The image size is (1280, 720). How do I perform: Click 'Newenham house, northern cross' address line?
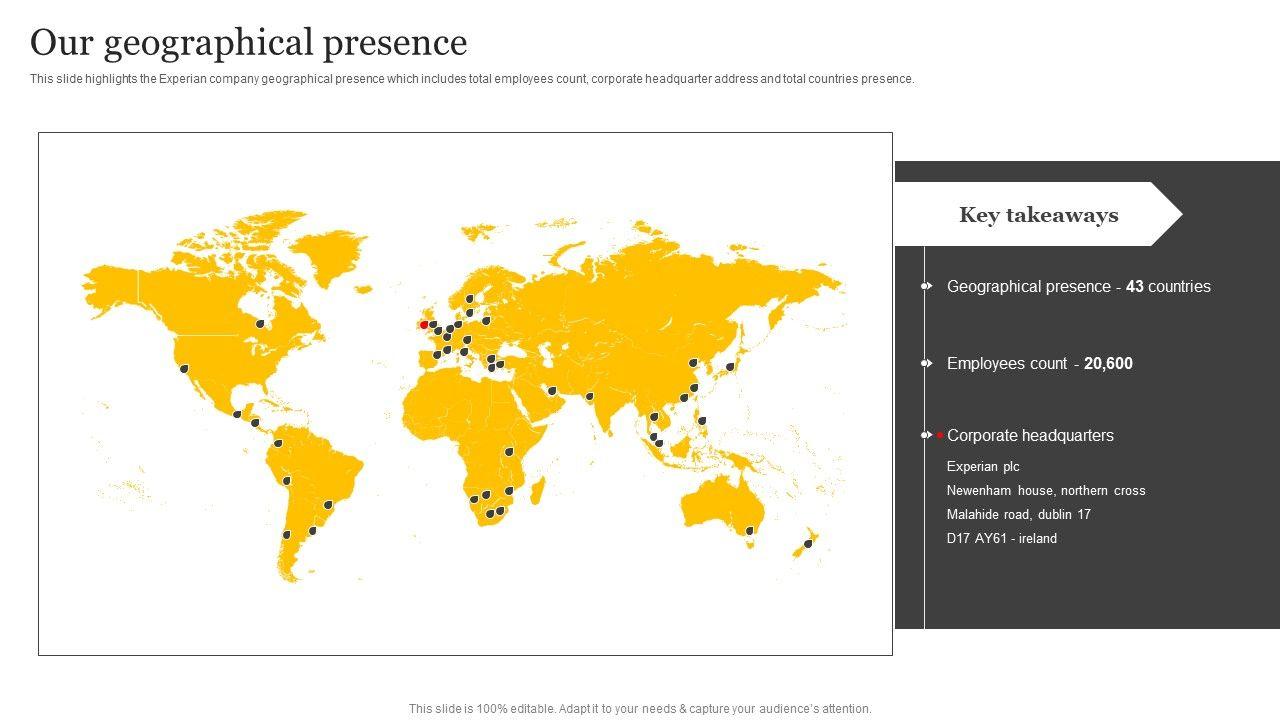1046,491
